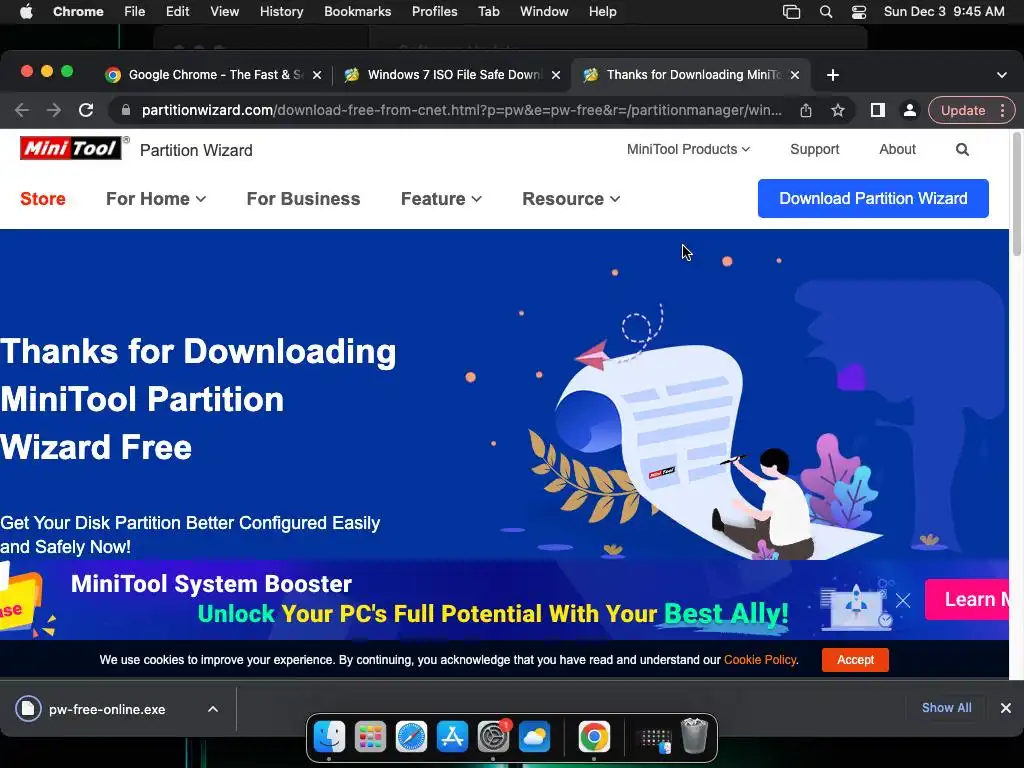1024x768 pixels.
Task: Expand MiniTool Products dropdown
Action: [x=688, y=150]
